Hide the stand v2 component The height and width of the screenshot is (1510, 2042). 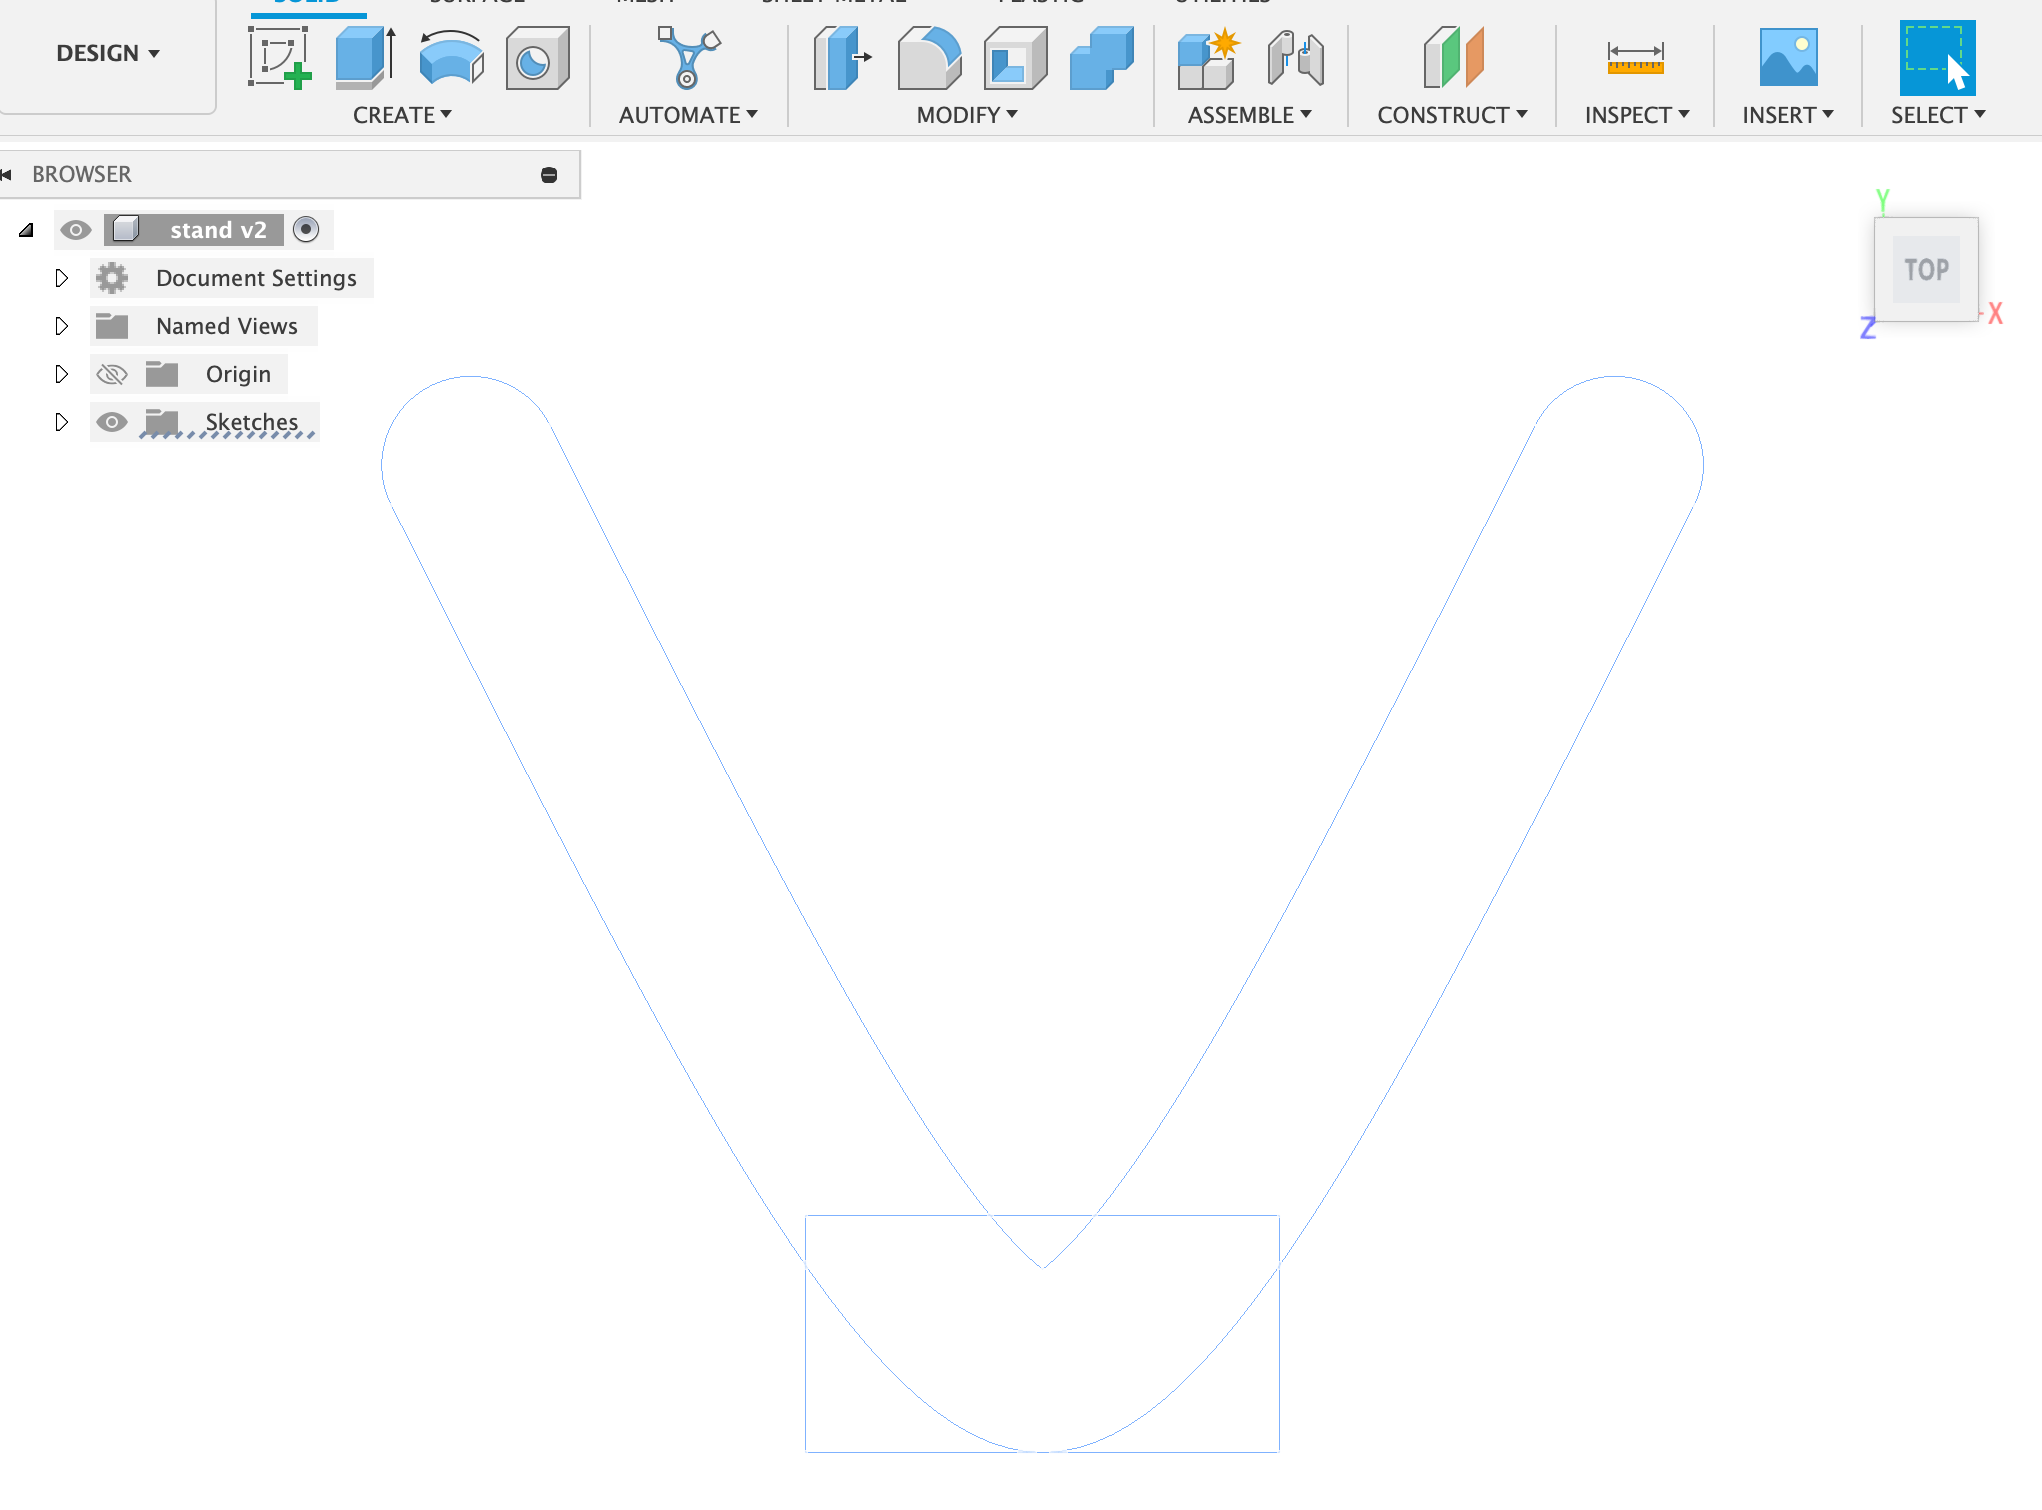76,229
